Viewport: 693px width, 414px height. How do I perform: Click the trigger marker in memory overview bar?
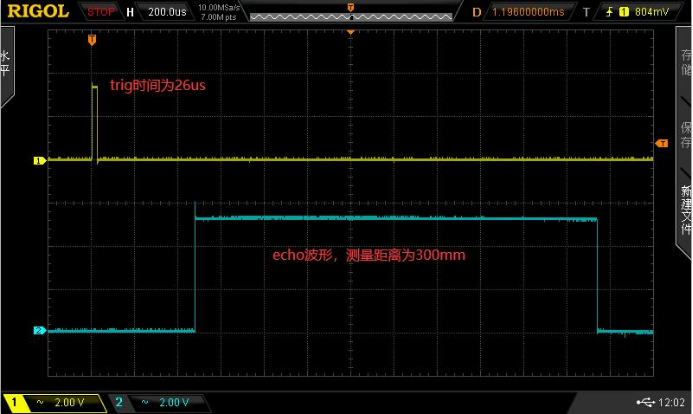click(350, 7)
